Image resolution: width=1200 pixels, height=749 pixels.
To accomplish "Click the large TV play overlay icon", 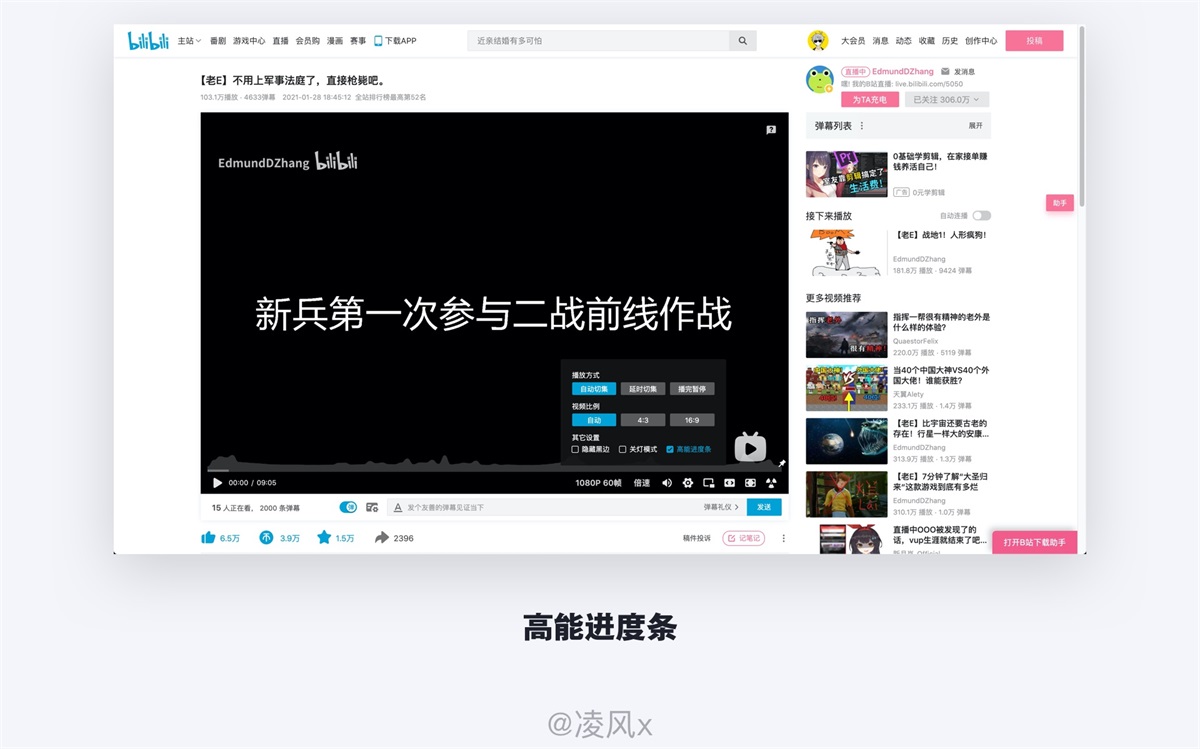I will pyautogui.click(x=750, y=447).
